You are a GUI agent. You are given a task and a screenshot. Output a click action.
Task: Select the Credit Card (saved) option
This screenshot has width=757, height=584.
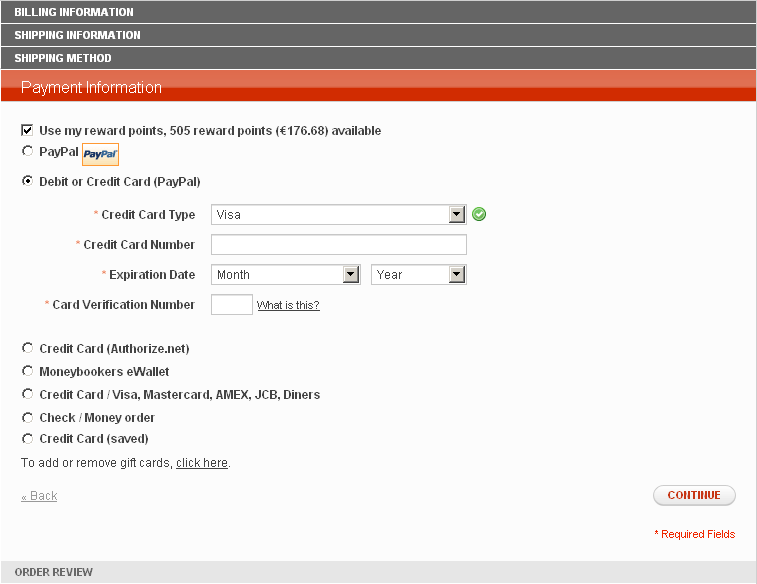click(x=27, y=439)
